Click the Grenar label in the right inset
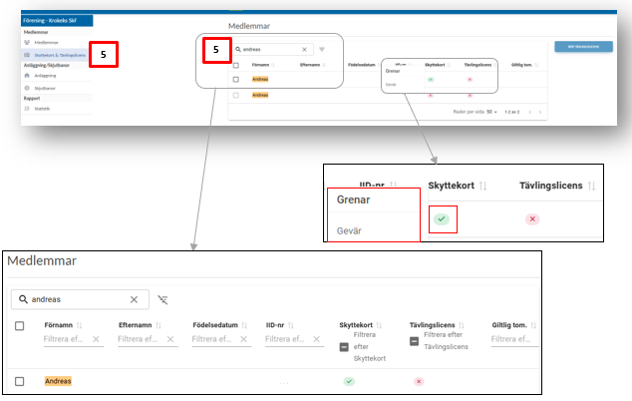Screen dimensions: 632x401 click(353, 199)
